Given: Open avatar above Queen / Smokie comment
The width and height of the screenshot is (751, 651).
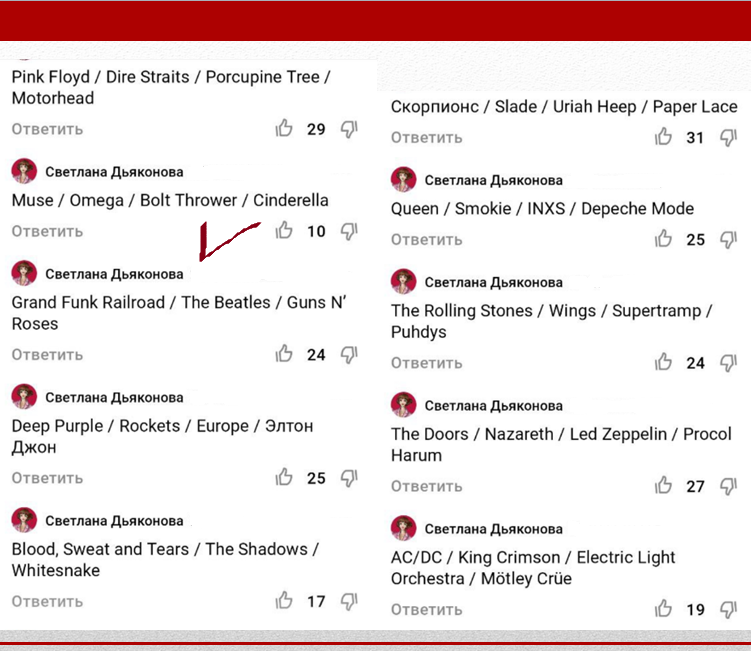Looking at the screenshot, I should click(404, 179).
